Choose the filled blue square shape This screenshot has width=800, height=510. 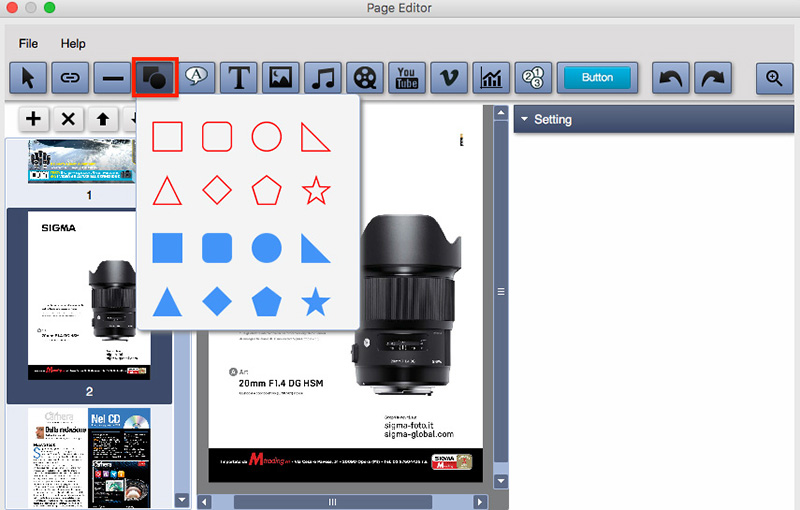167,248
